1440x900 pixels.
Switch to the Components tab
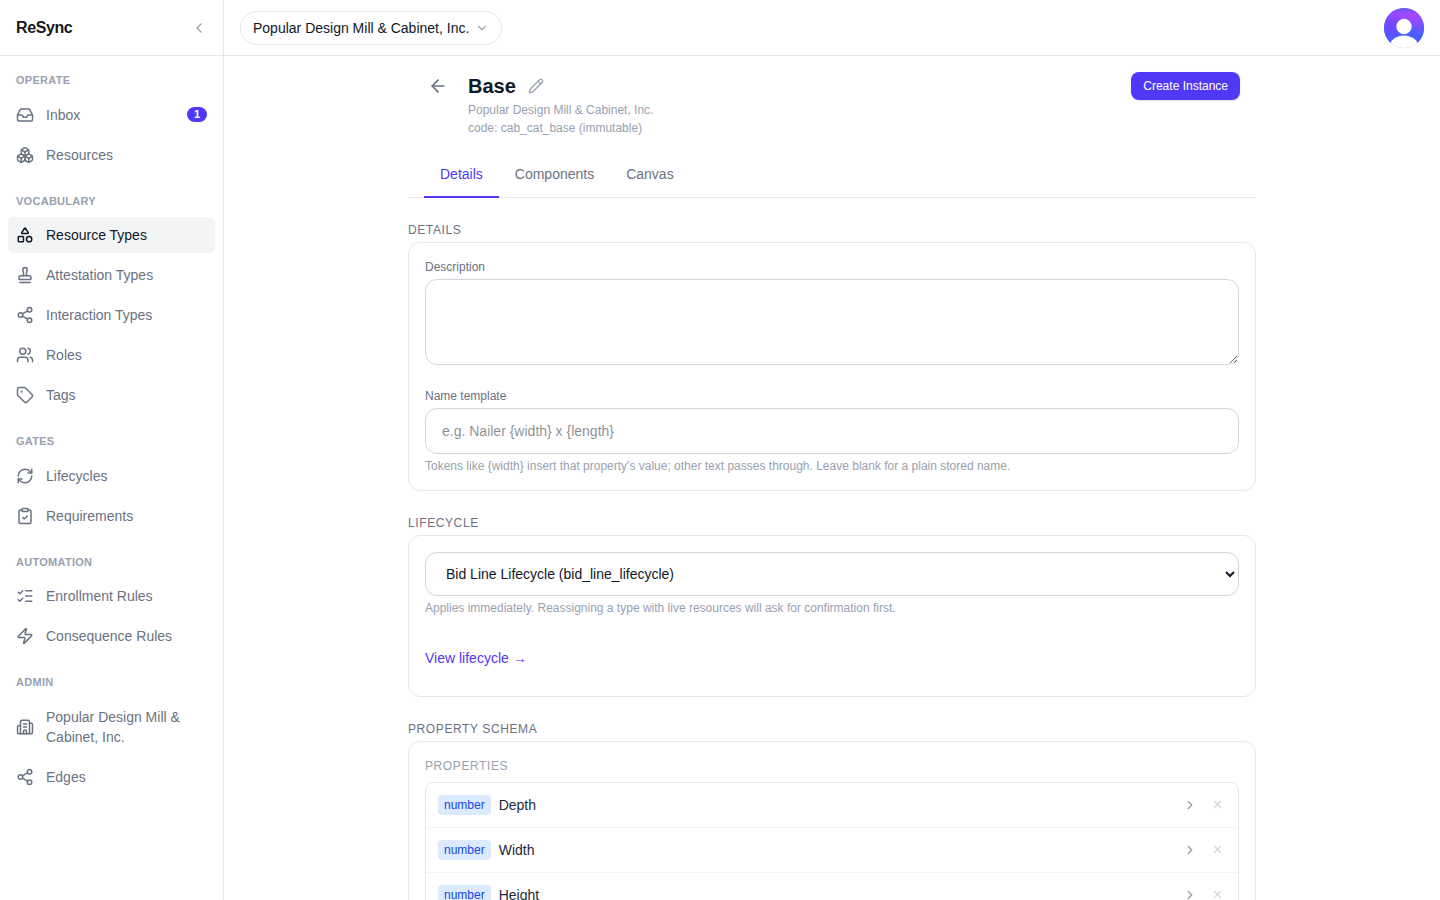[x=554, y=174]
